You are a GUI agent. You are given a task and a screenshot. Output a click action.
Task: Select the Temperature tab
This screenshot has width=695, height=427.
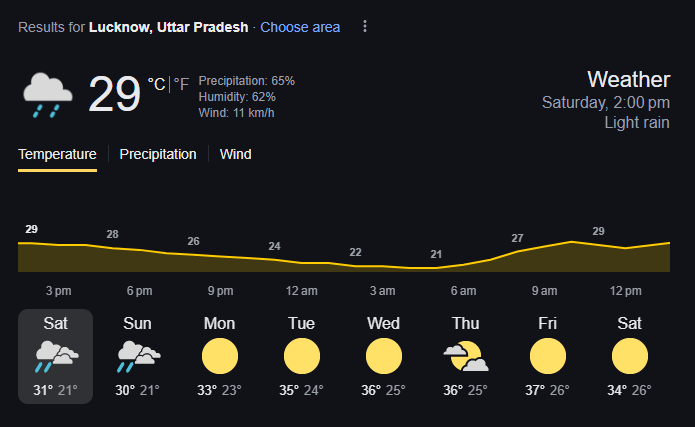tap(57, 154)
